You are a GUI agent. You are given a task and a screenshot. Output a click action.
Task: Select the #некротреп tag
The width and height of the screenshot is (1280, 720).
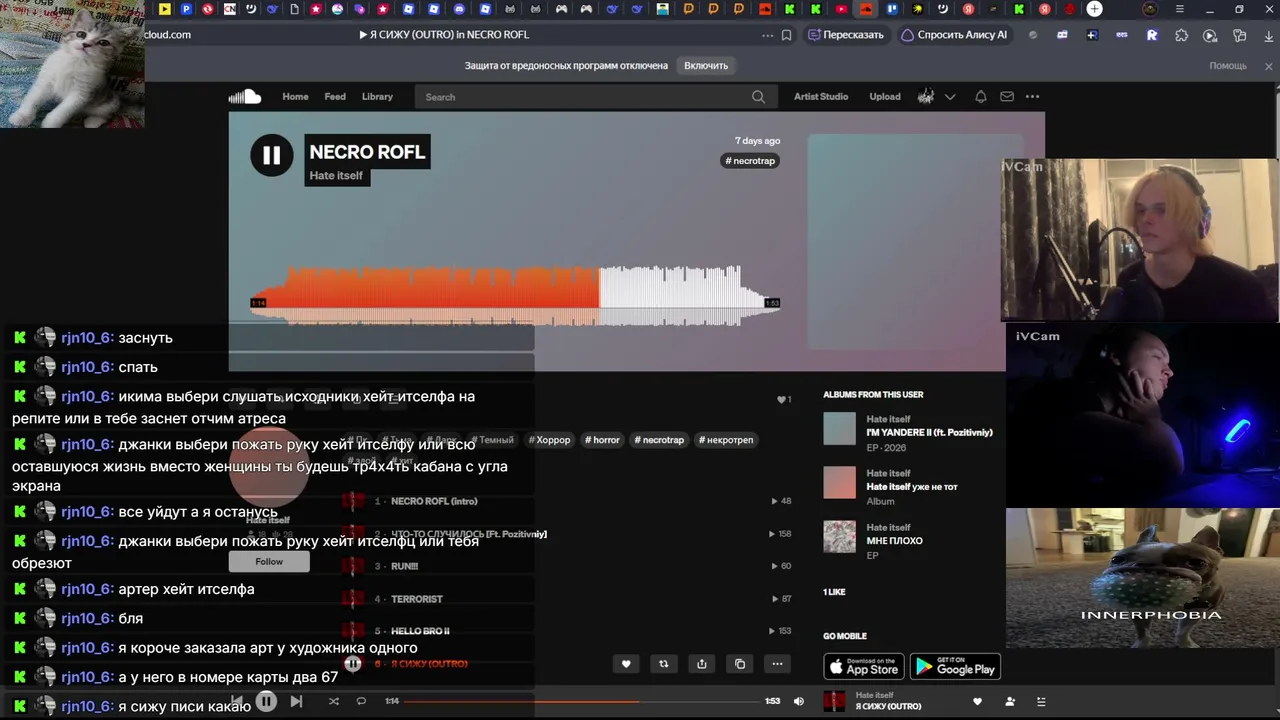726,440
